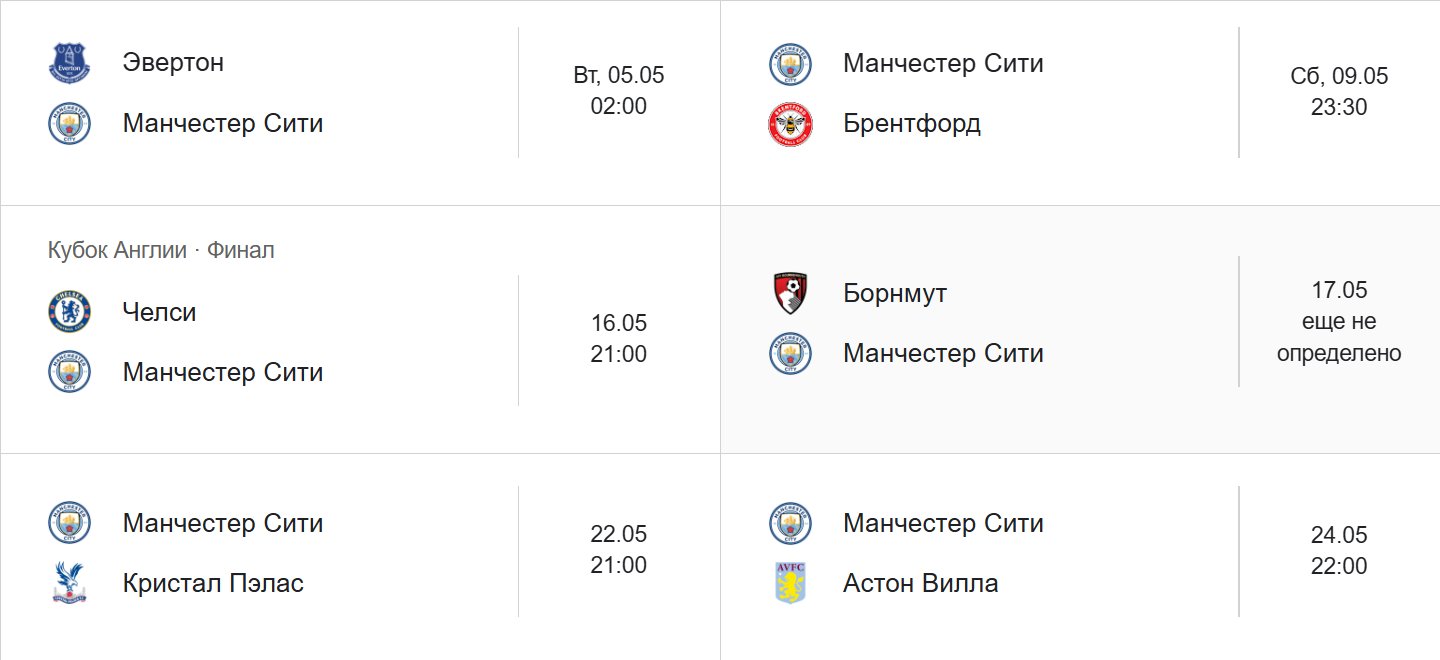Click the Crystal Palace eagle crest

pyautogui.click(x=70, y=583)
